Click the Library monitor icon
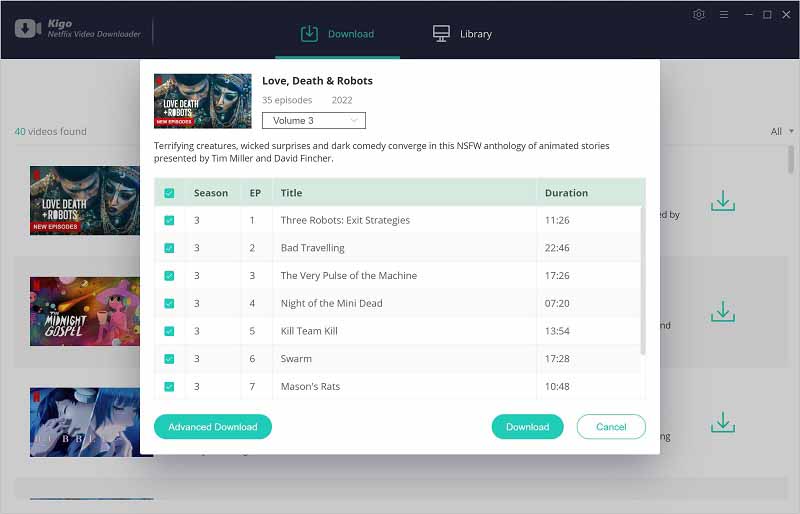 tap(441, 34)
